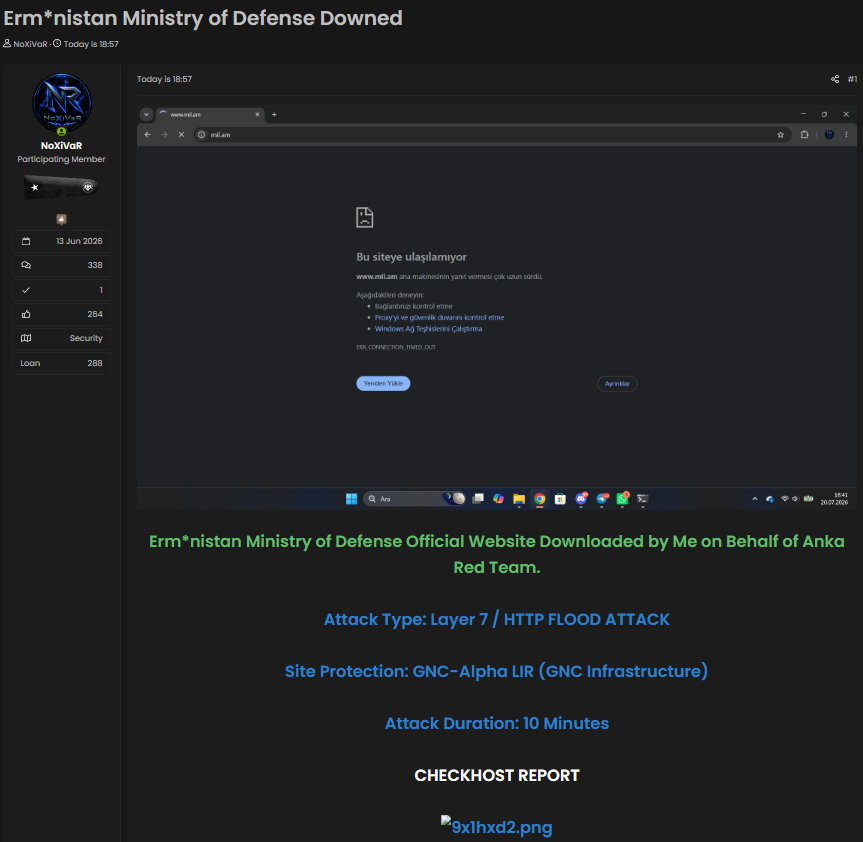Click Yeniden Yükle reload button
Screen dimensions: 863x842
383,384
